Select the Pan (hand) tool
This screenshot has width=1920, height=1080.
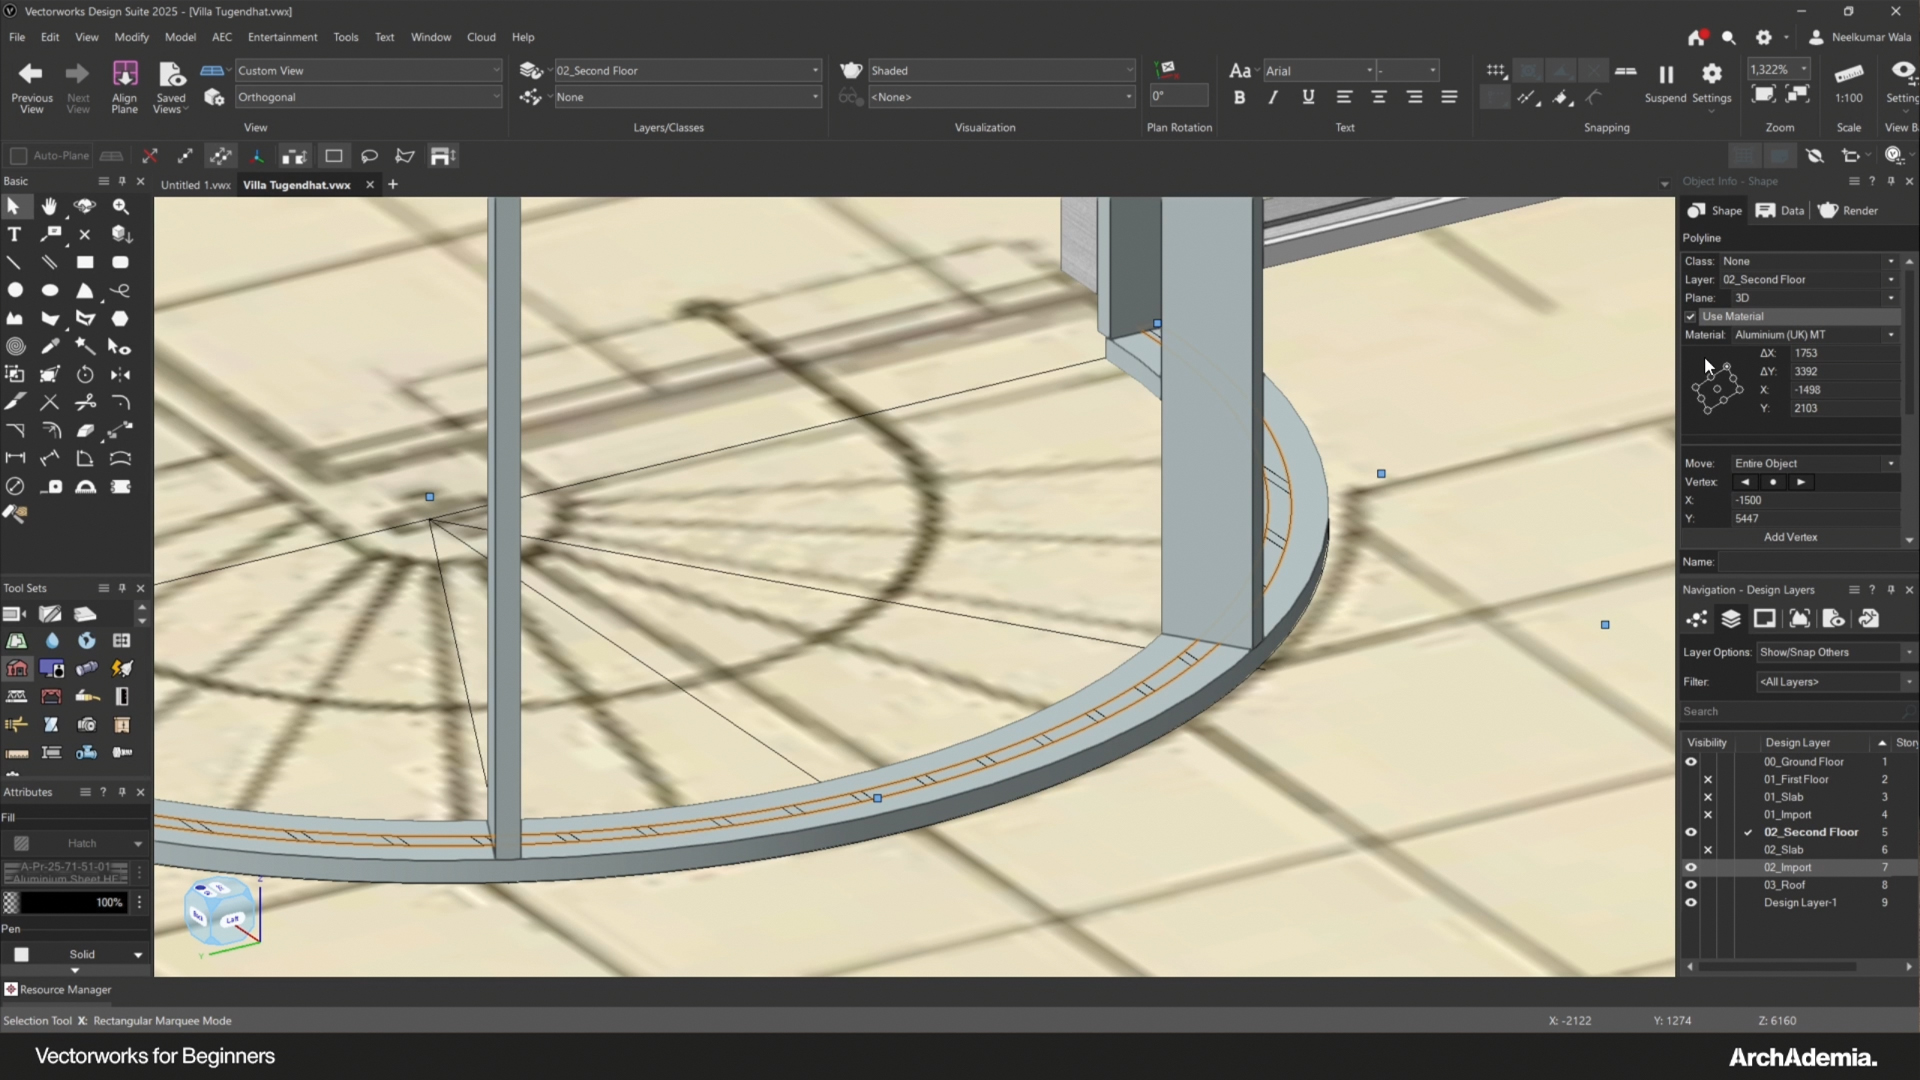pos(49,206)
